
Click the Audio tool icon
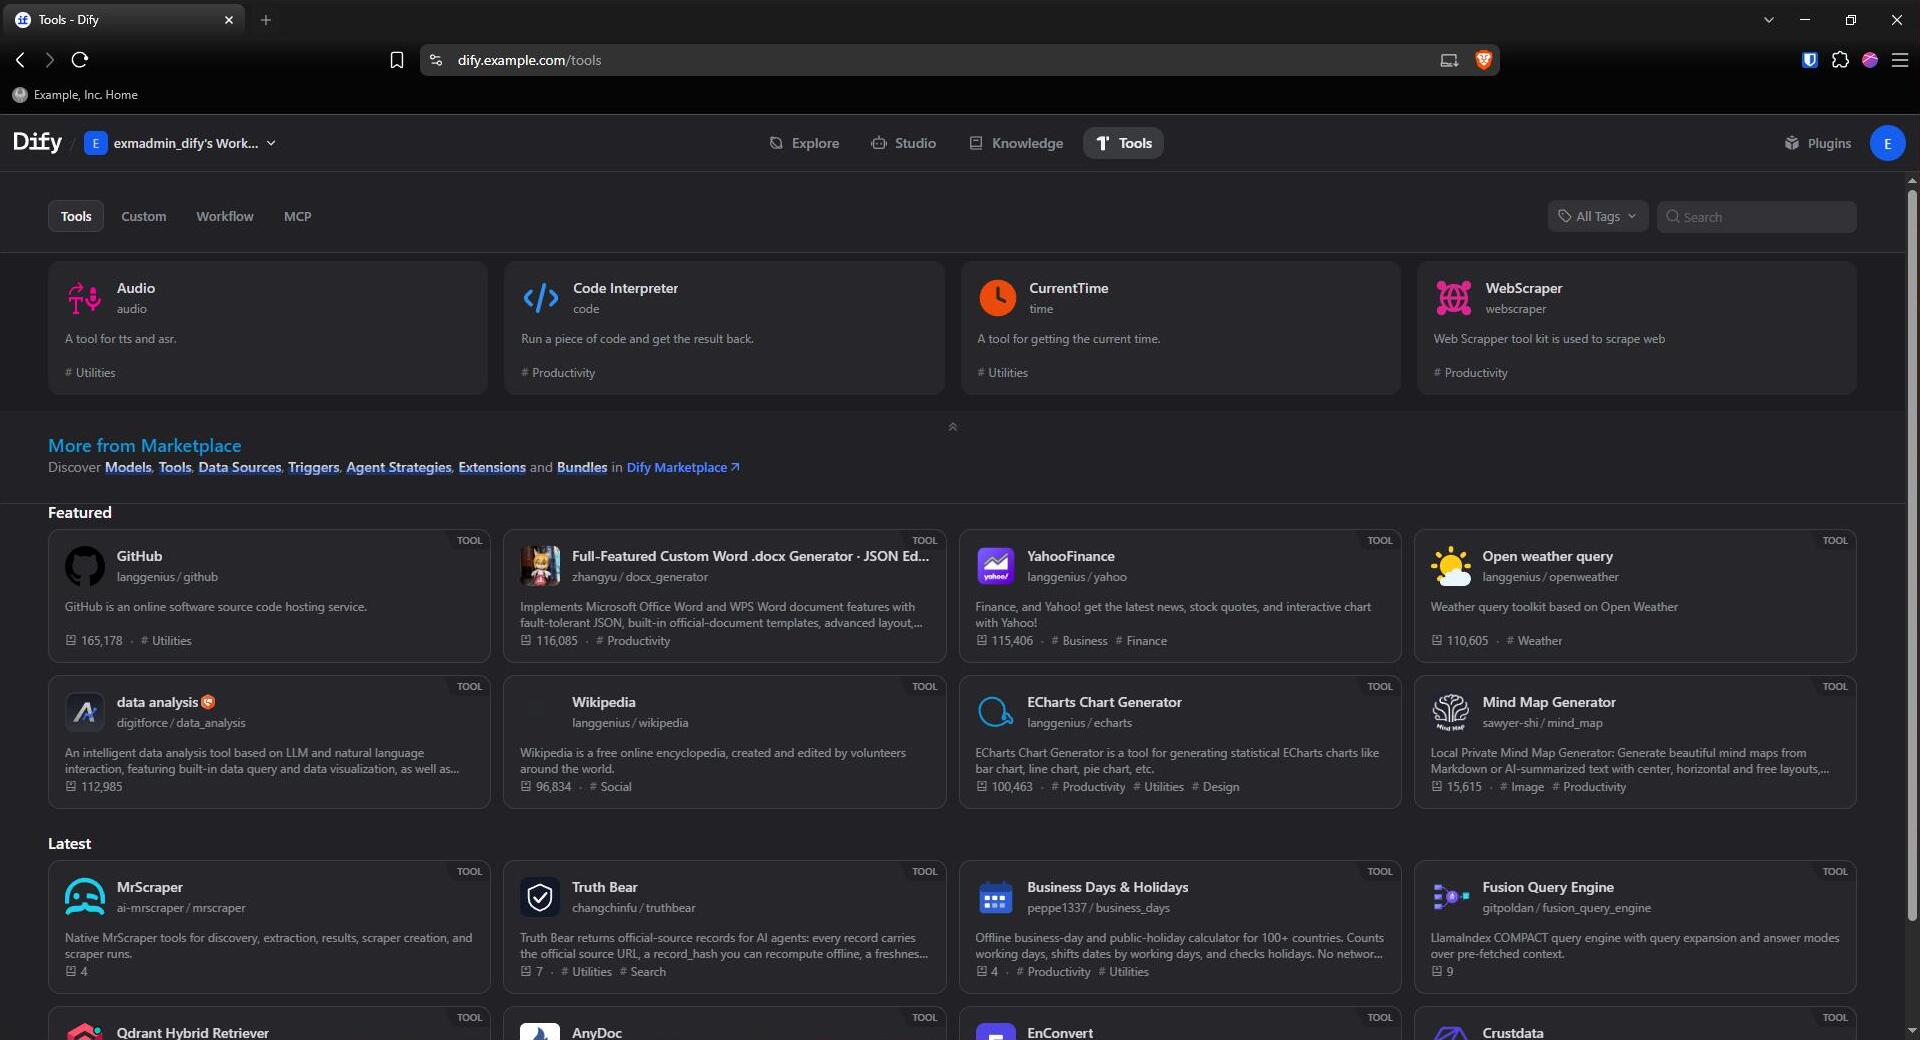[x=85, y=298]
